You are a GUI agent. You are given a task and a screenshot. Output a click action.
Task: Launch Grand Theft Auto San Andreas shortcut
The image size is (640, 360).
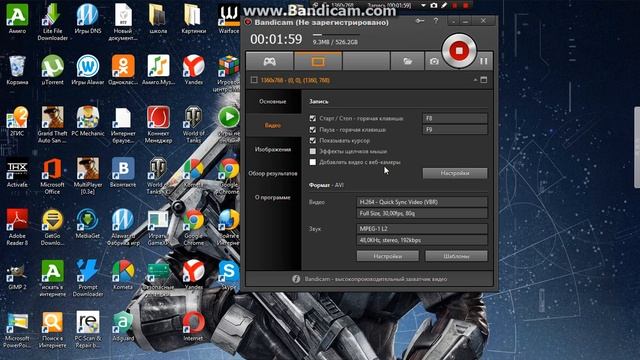52,125
